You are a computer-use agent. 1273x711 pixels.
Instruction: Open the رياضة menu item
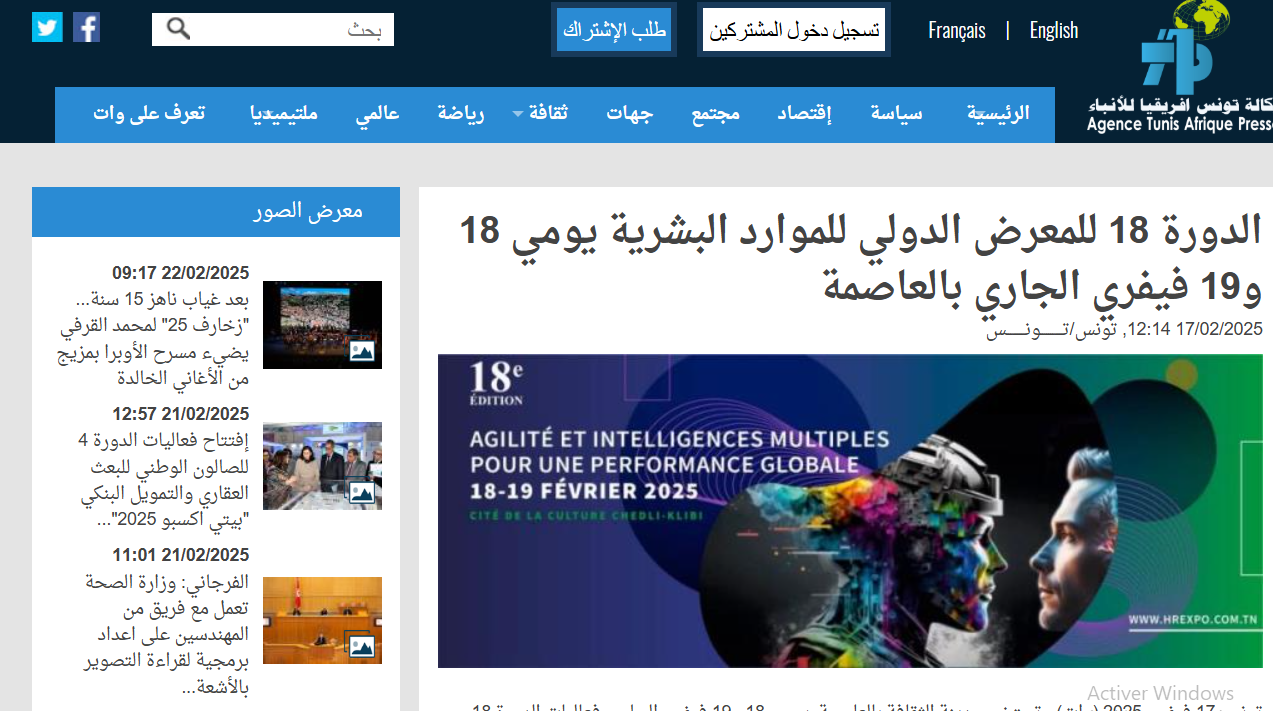[x=461, y=113]
